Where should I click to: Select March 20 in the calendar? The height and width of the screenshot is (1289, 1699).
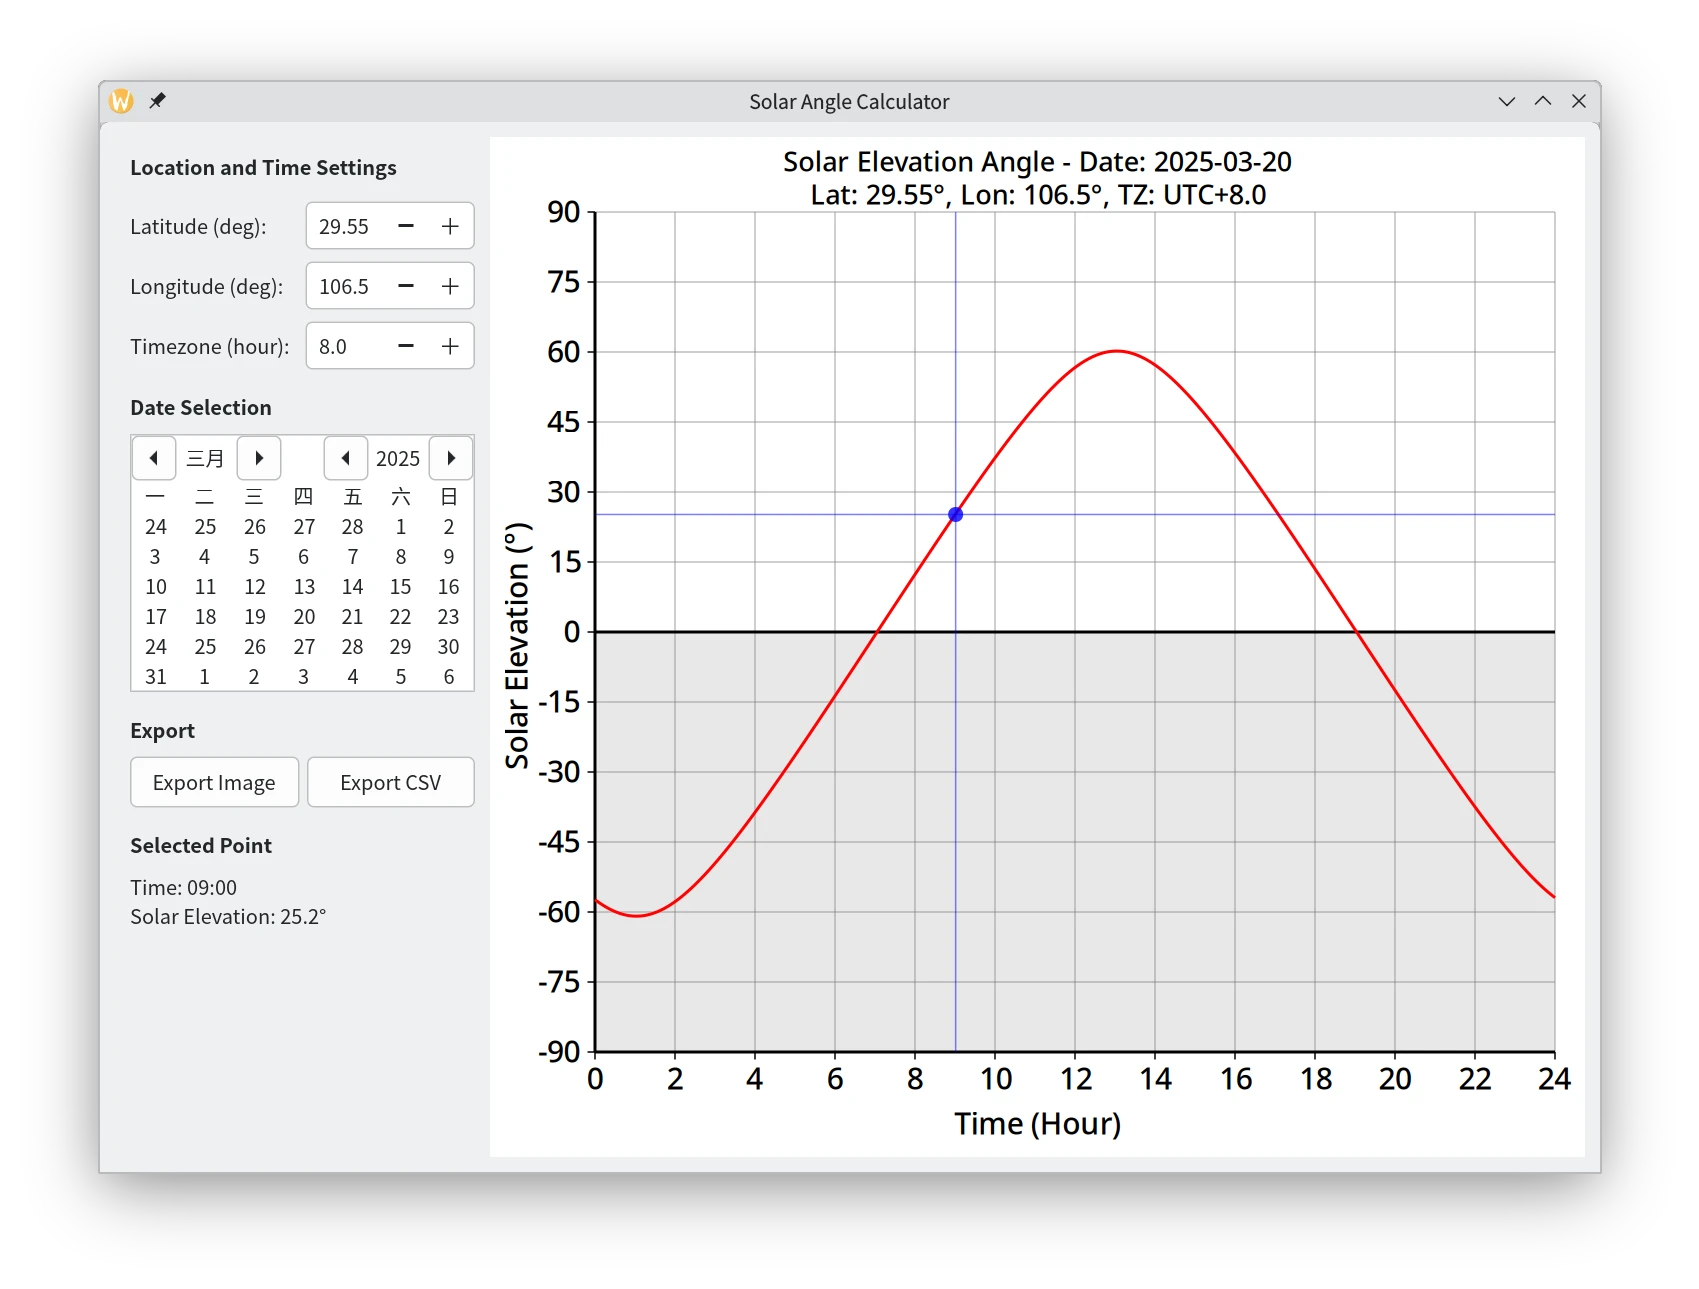pyautogui.click(x=304, y=617)
